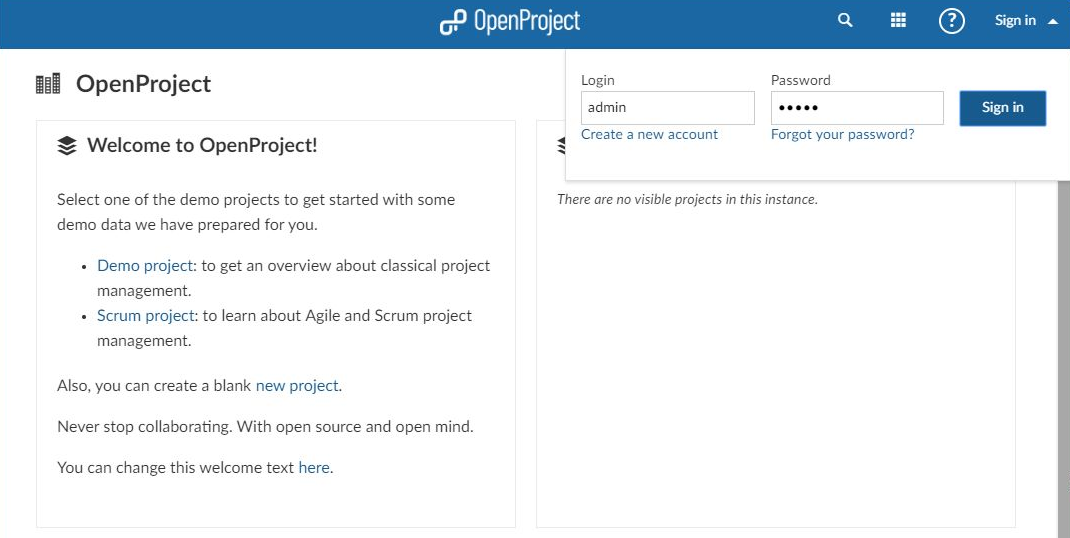Click the new project link
The height and width of the screenshot is (538, 1070).
297,386
